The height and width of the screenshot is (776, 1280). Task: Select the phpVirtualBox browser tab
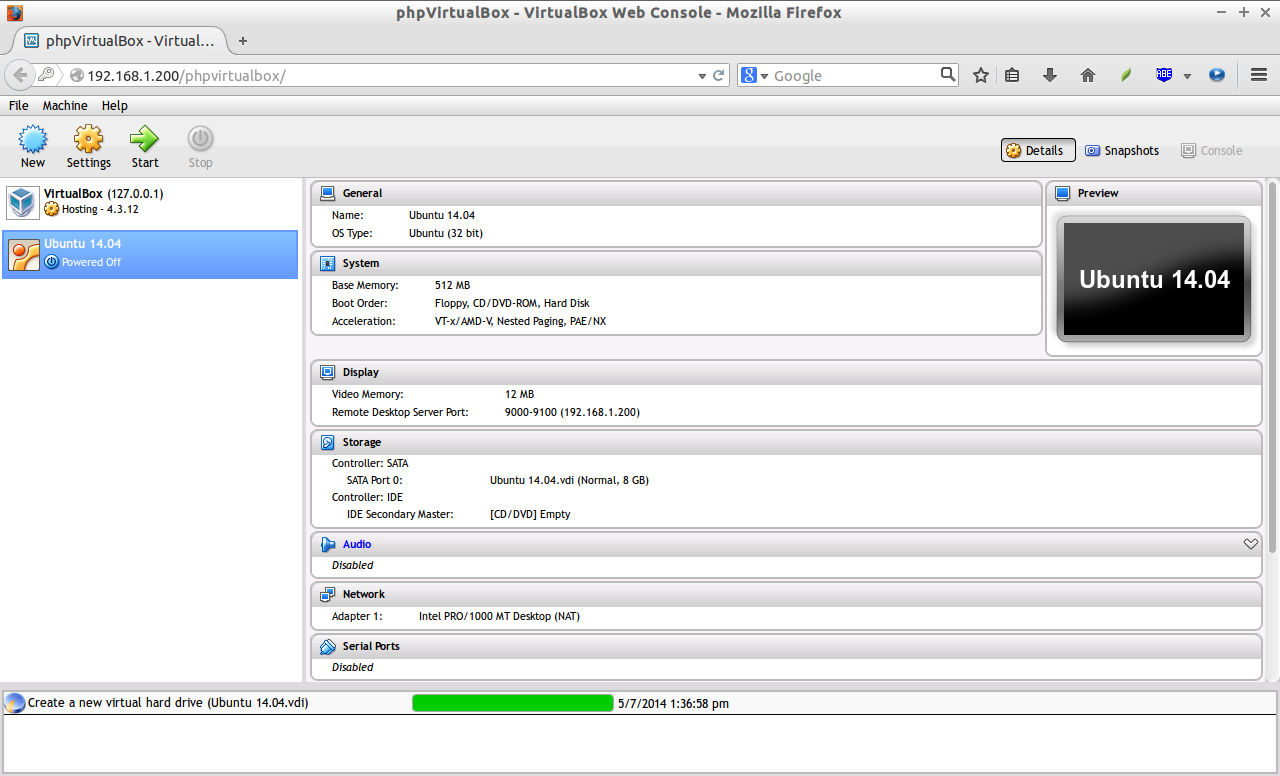pyautogui.click(x=120, y=41)
